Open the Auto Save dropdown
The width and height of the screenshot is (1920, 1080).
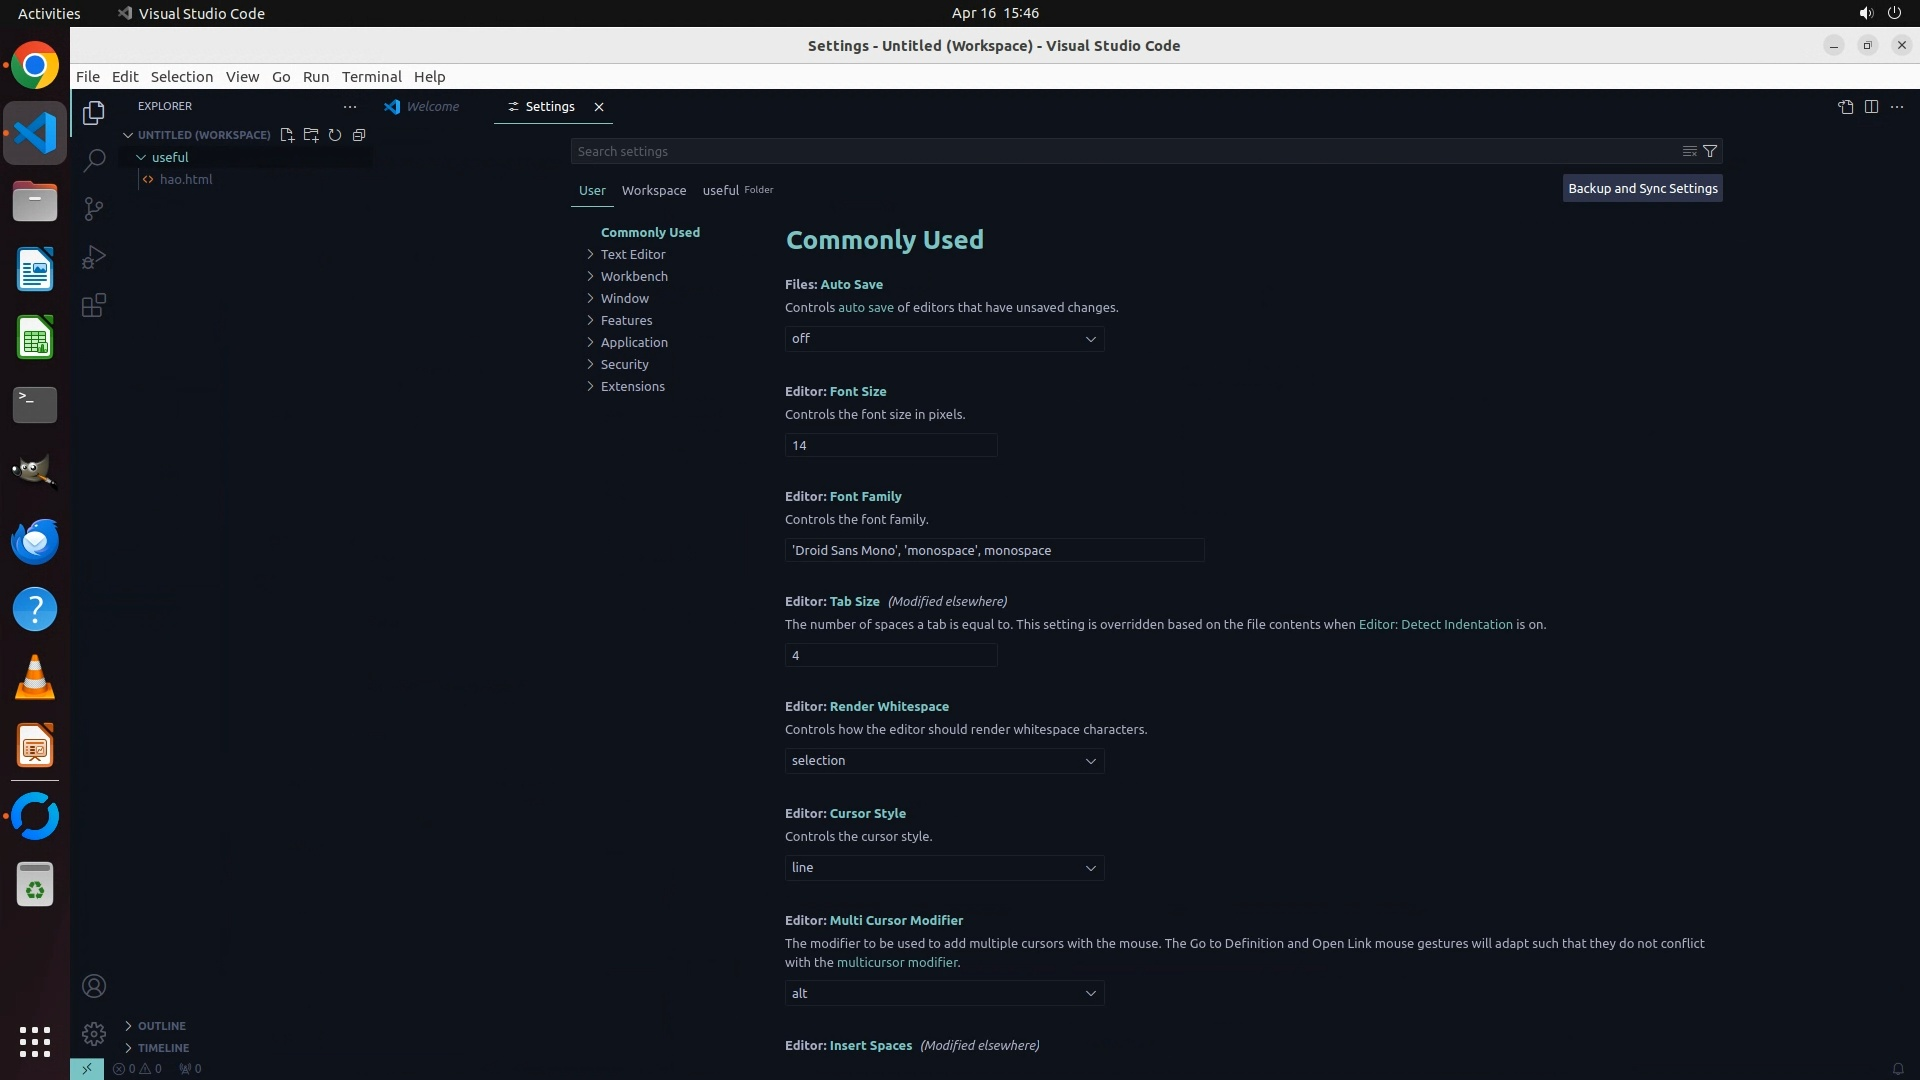tap(944, 339)
